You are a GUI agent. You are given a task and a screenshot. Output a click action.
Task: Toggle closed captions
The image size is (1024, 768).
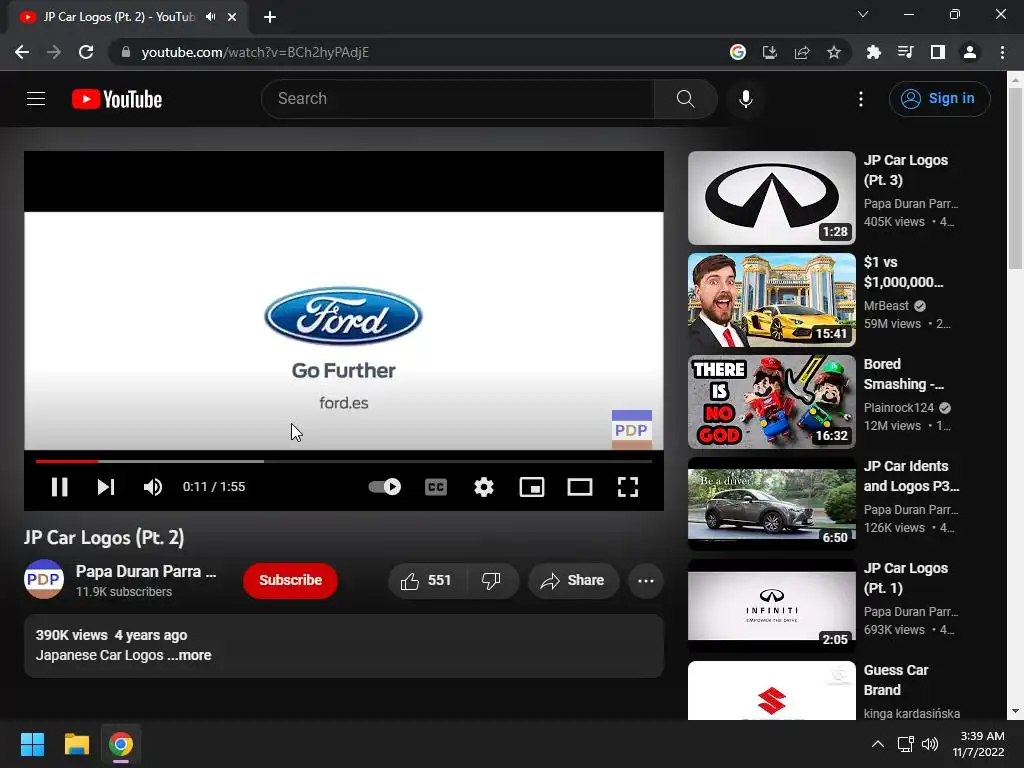pyautogui.click(x=436, y=487)
